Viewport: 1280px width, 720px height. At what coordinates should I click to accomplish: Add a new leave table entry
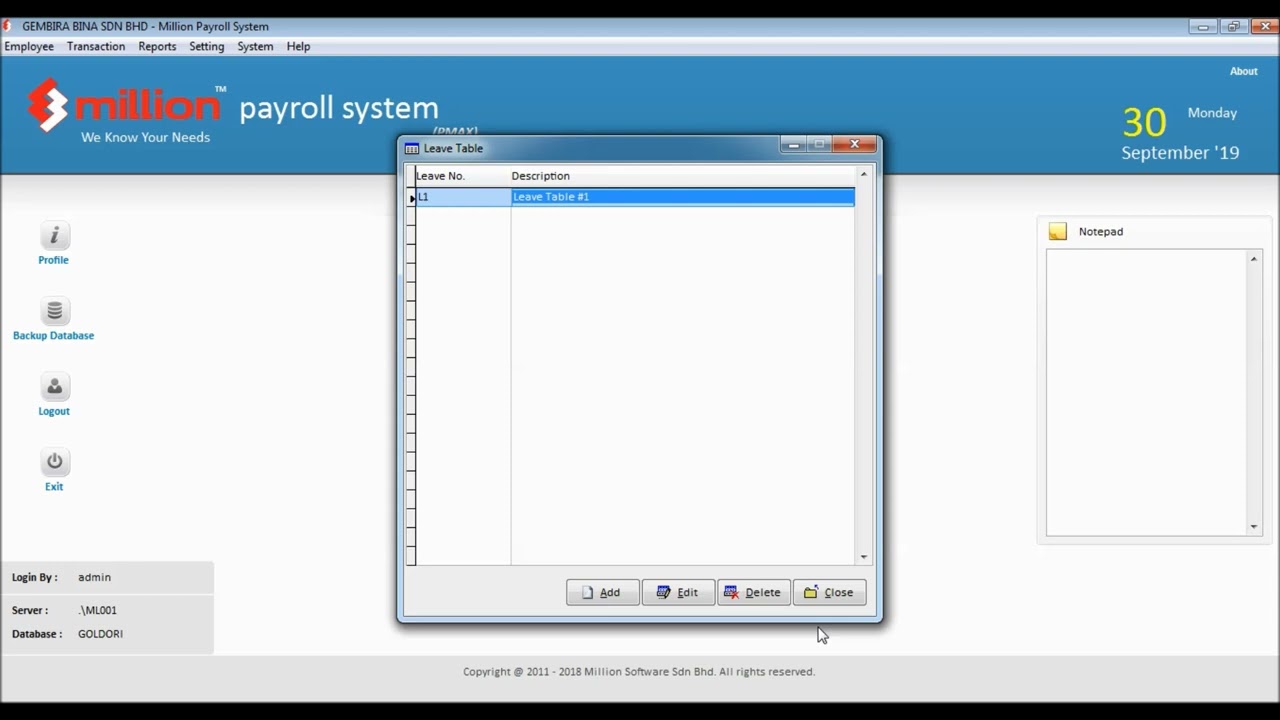pyautogui.click(x=602, y=592)
